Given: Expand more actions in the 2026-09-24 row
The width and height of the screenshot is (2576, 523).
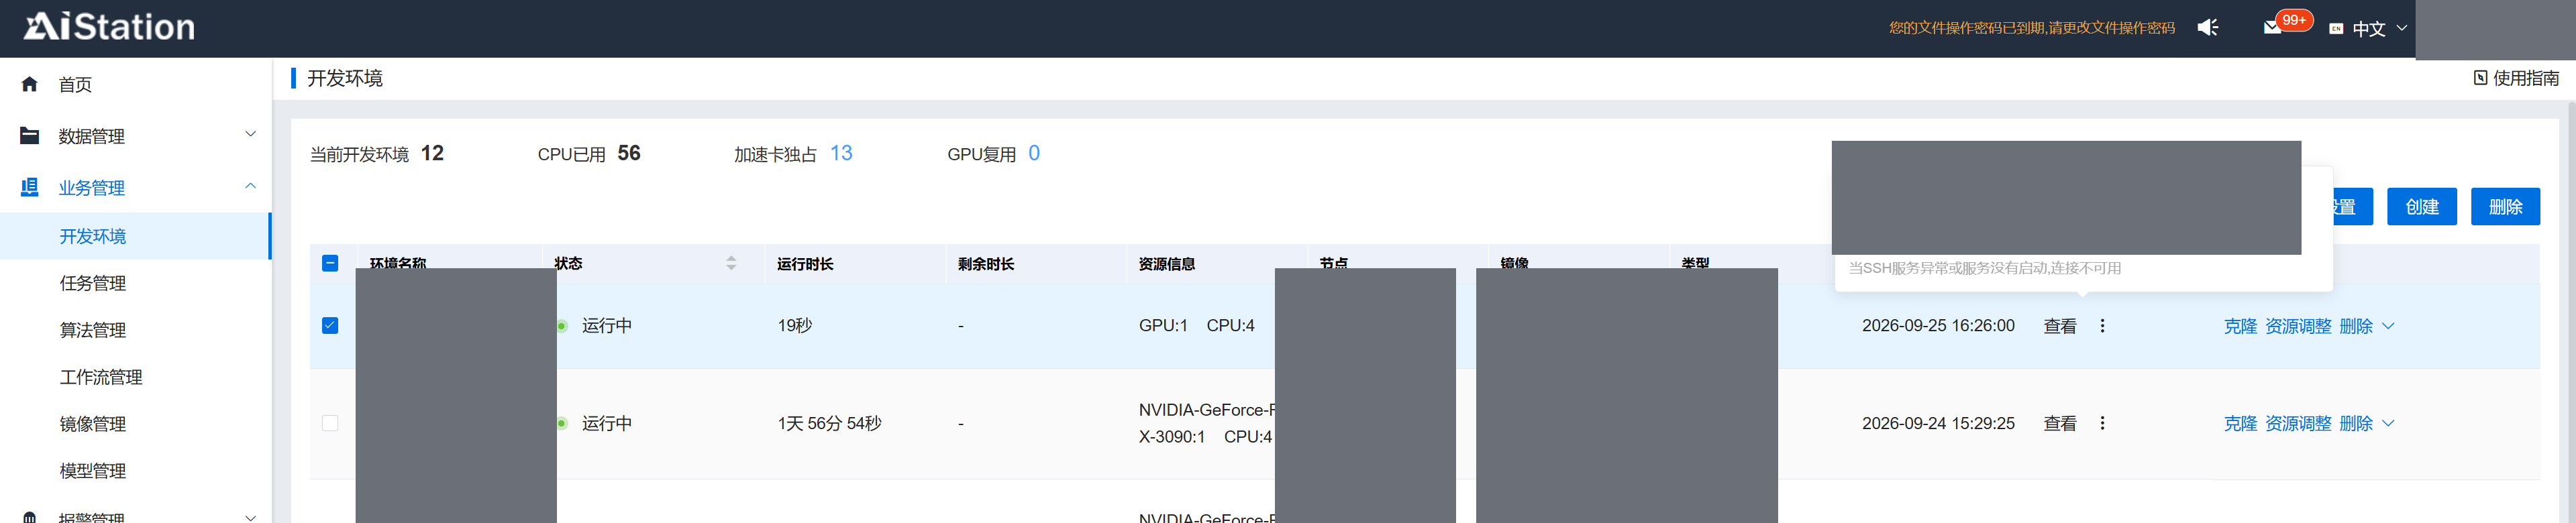Looking at the screenshot, I should coord(2388,423).
